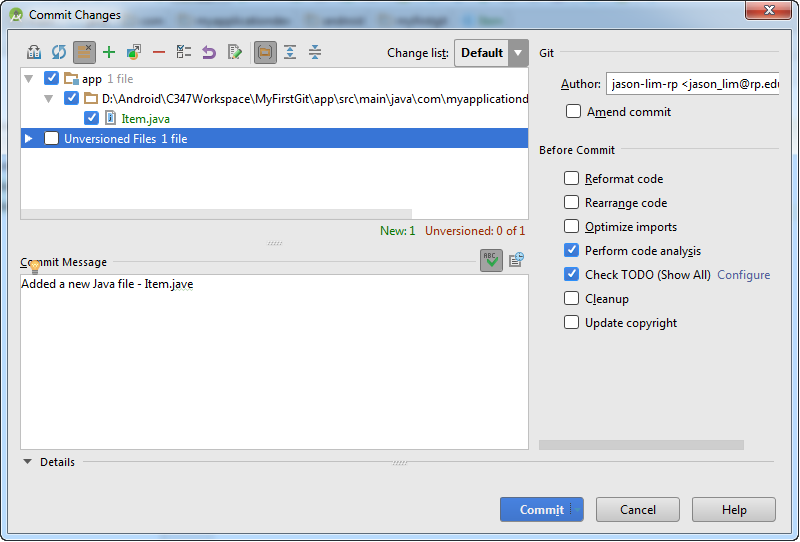800x542 pixels.
Task: Expand the Unversioned Files tree node
Action: [x=29, y=139]
